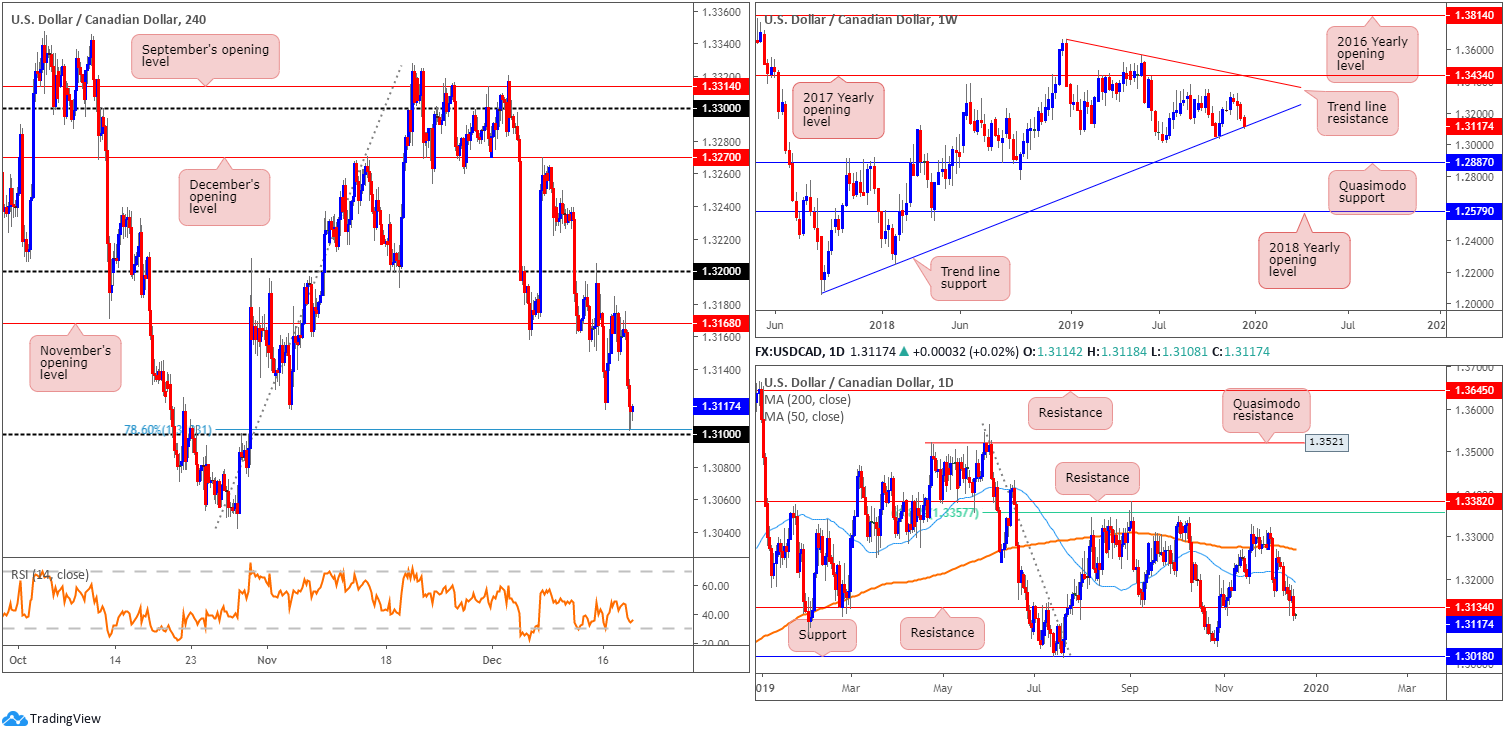Click the 78.60% Fibonacci label
This screenshot has height=735, width=1505.
pyautogui.click(x=167, y=430)
